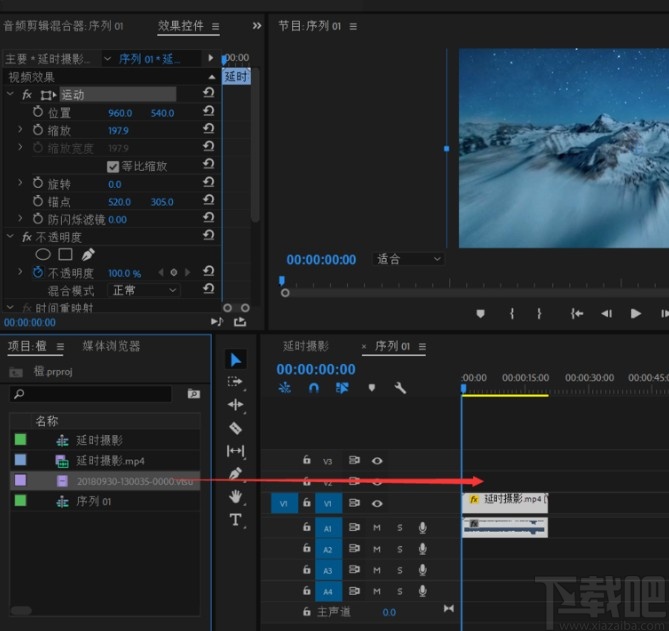This screenshot has width=669, height=631.
Task: Create a free-draw pen opacity mask
Action: [88, 254]
